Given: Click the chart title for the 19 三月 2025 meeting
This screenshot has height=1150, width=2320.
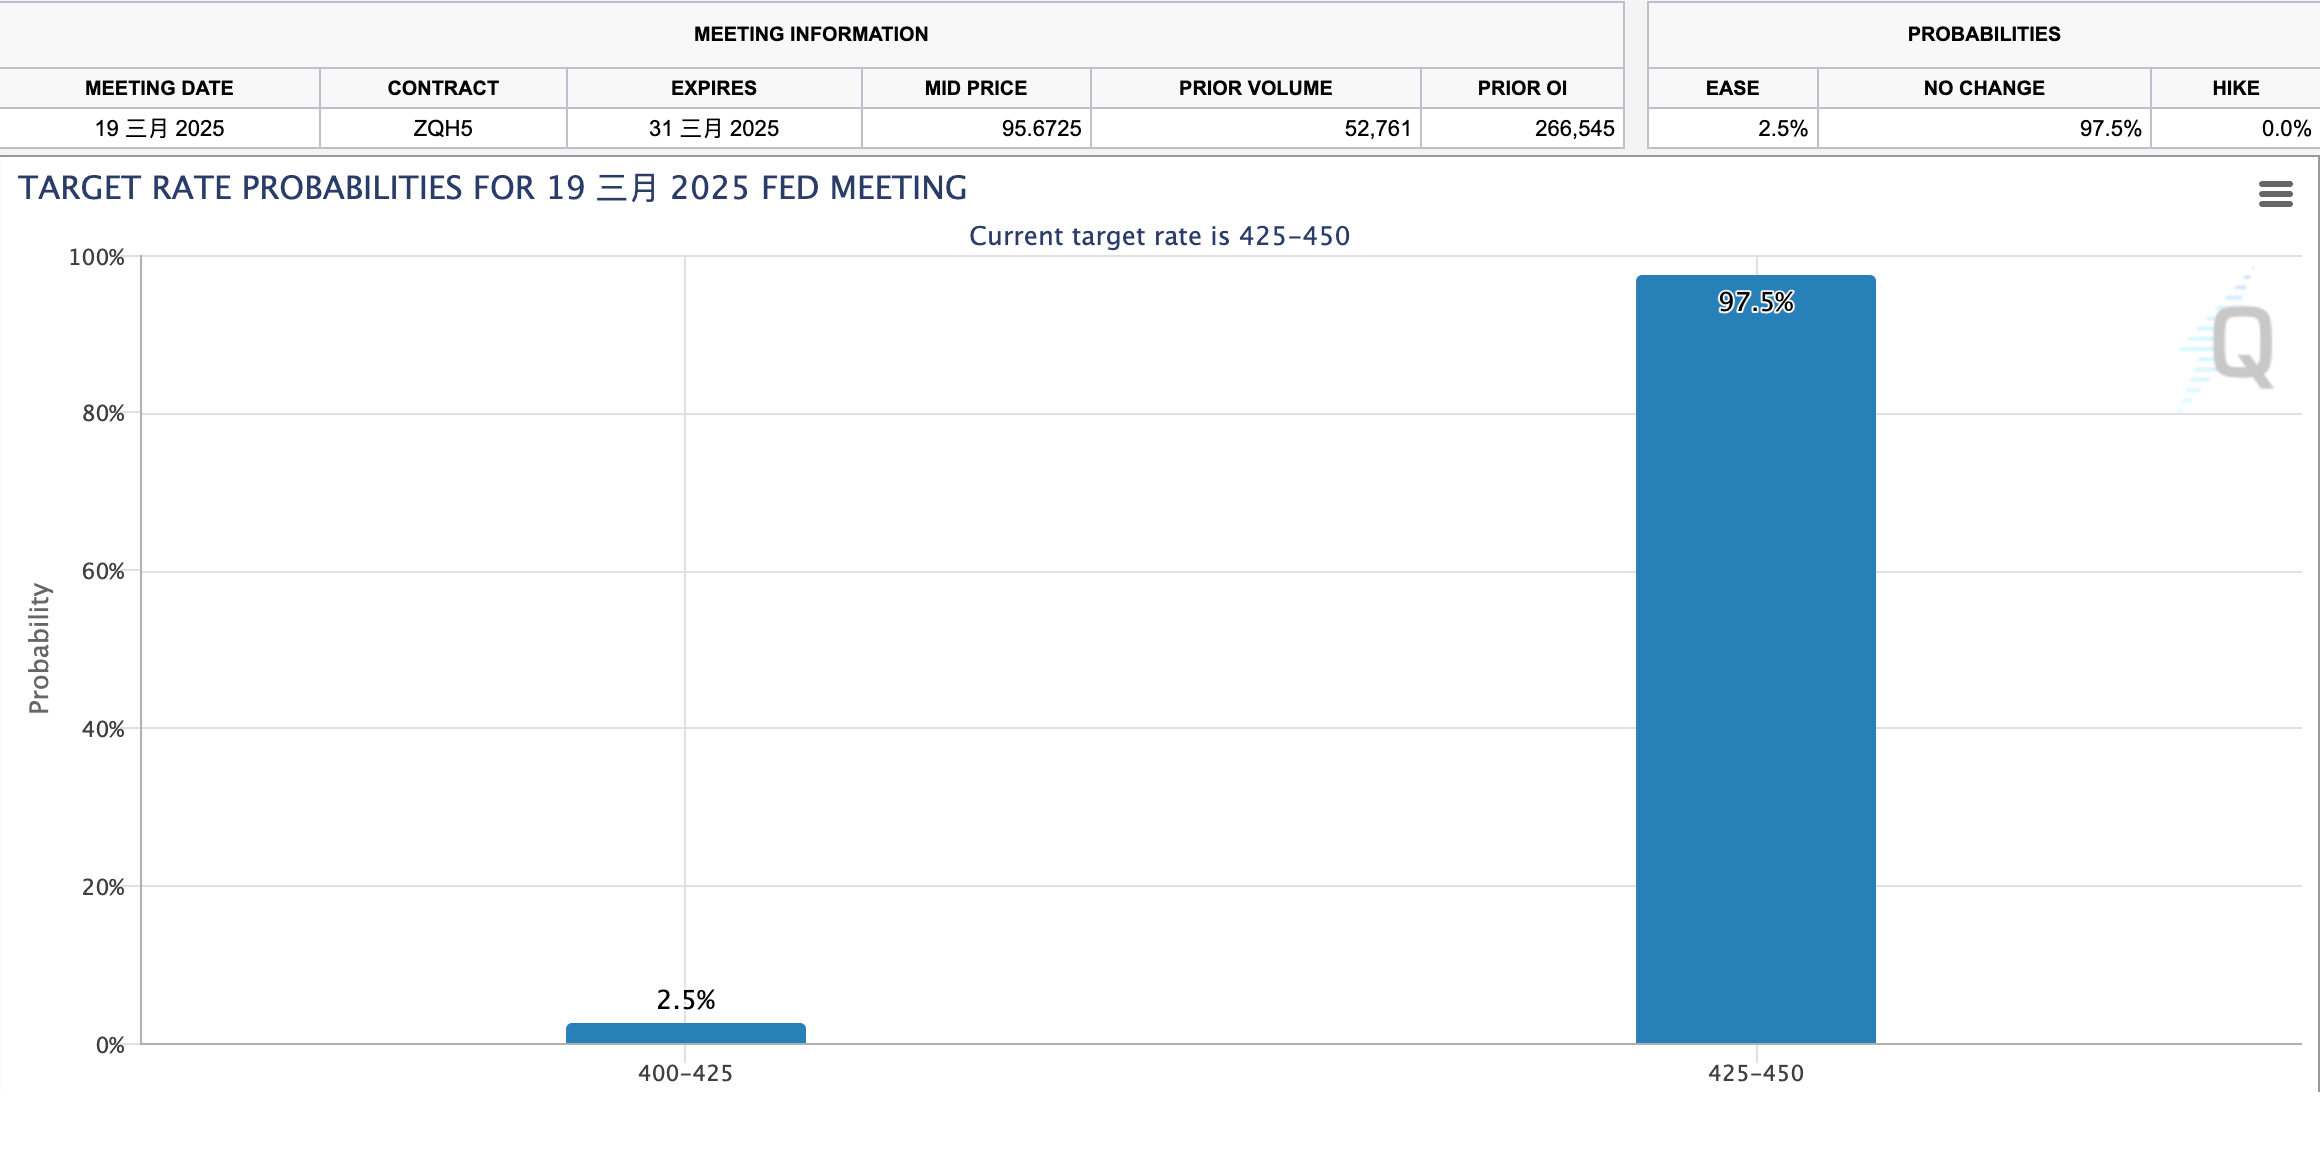Looking at the screenshot, I should coord(492,188).
